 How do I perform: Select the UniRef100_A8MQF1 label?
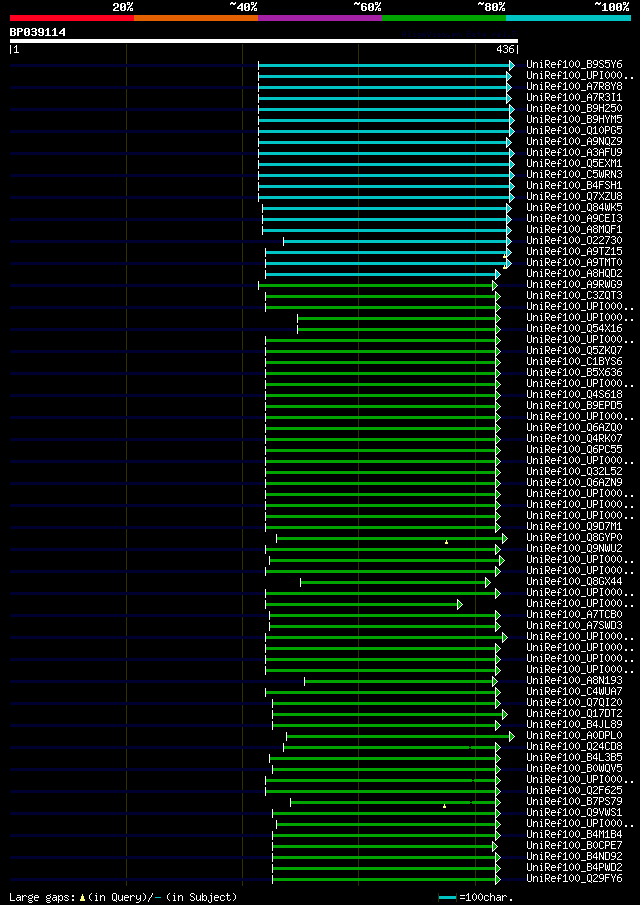pos(574,229)
